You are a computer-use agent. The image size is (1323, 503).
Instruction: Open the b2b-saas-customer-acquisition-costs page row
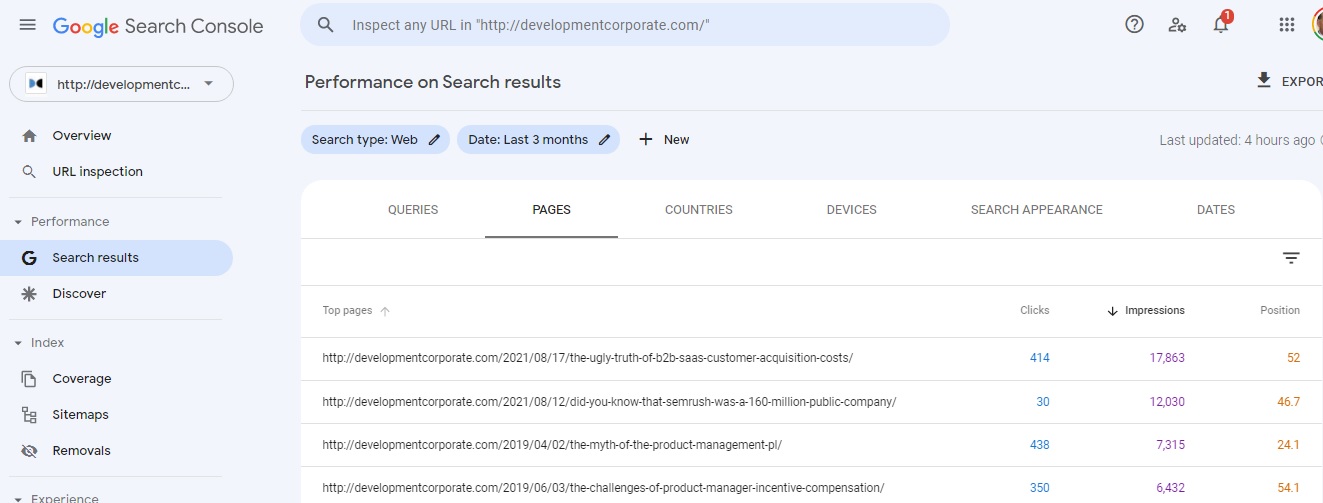click(587, 358)
